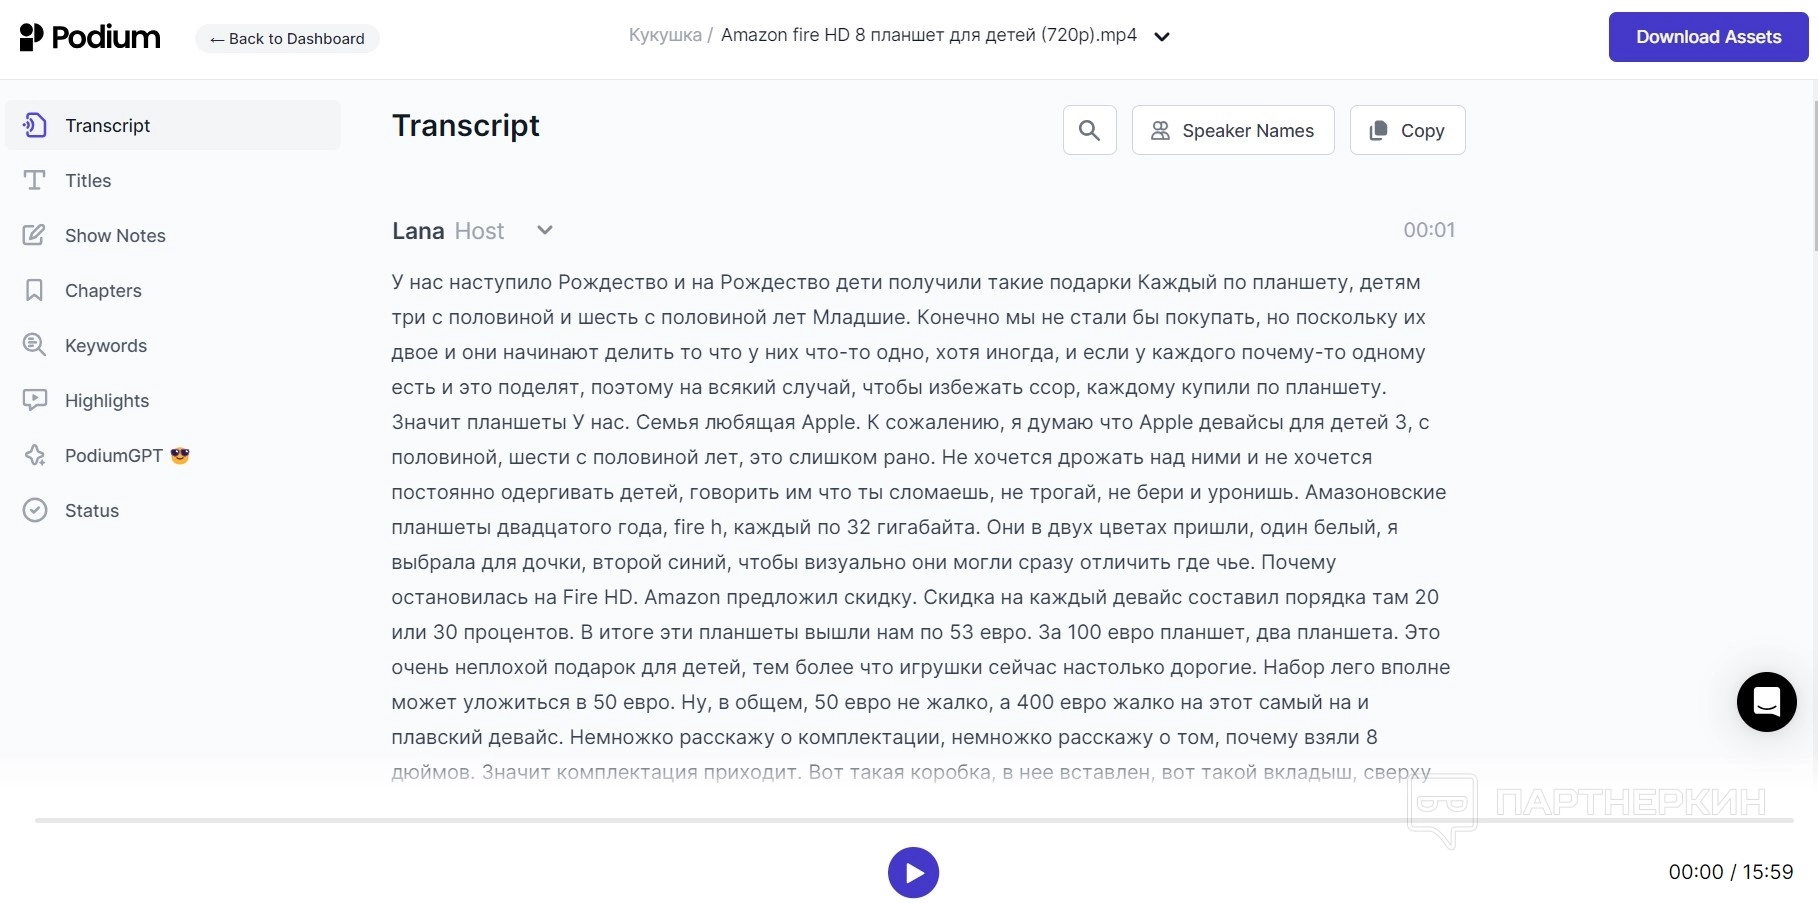Open the file name dropdown chevron
The height and width of the screenshot is (903, 1818).
pyautogui.click(x=1162, y=37)
